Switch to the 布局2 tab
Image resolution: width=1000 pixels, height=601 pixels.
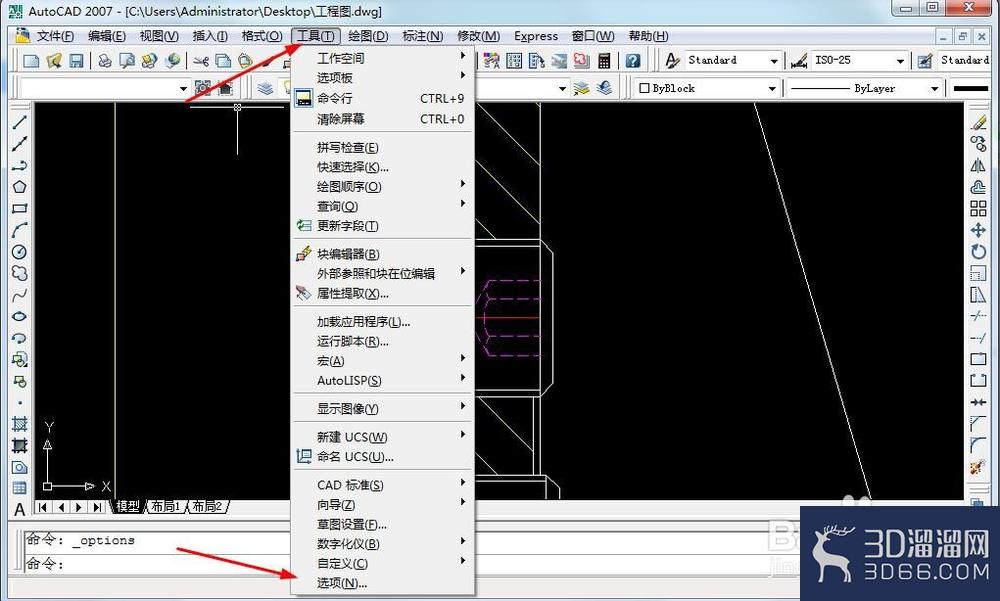click(x=208, y=507)
